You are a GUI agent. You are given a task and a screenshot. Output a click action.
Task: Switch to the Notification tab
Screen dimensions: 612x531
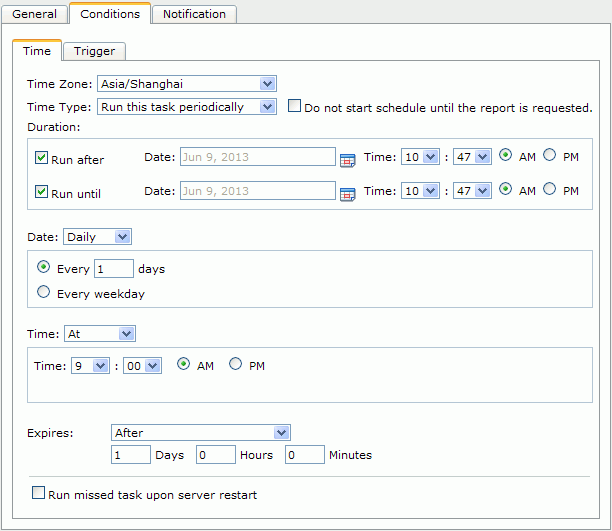194,14
